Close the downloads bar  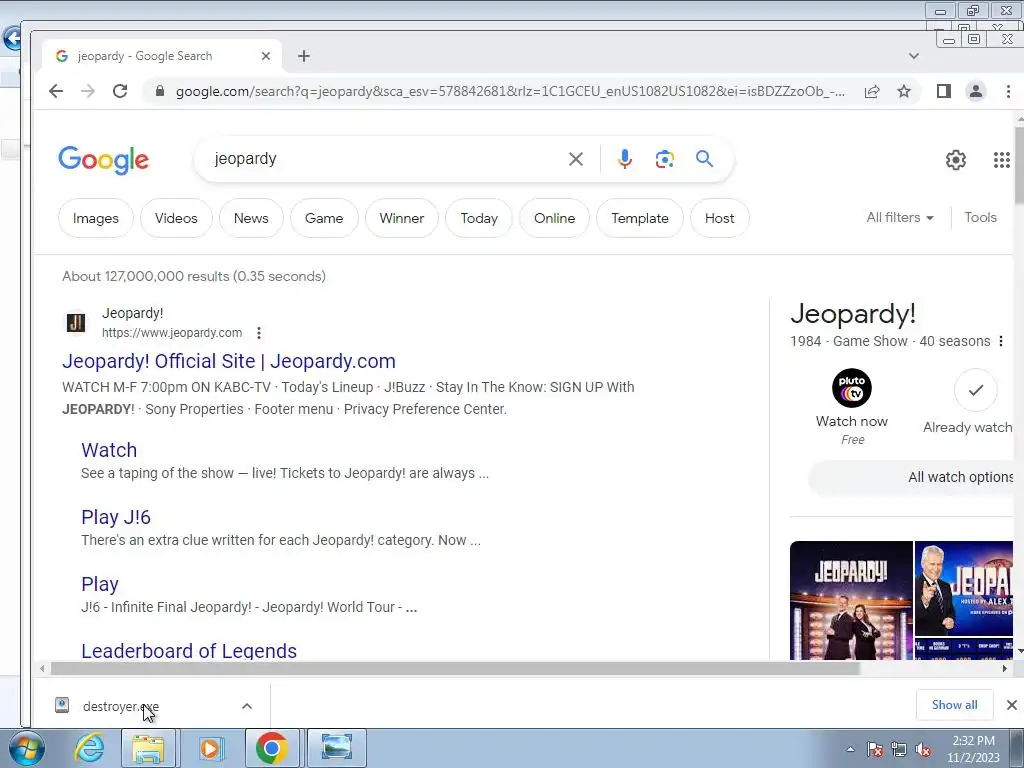click(1012, 705)
